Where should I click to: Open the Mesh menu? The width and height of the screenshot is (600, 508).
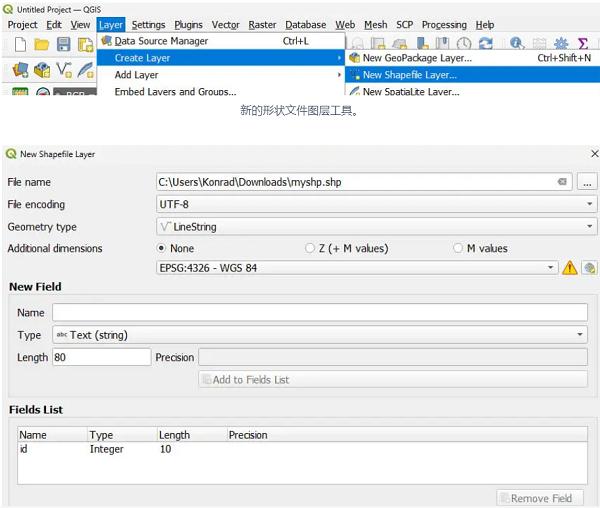click(375, 25)
